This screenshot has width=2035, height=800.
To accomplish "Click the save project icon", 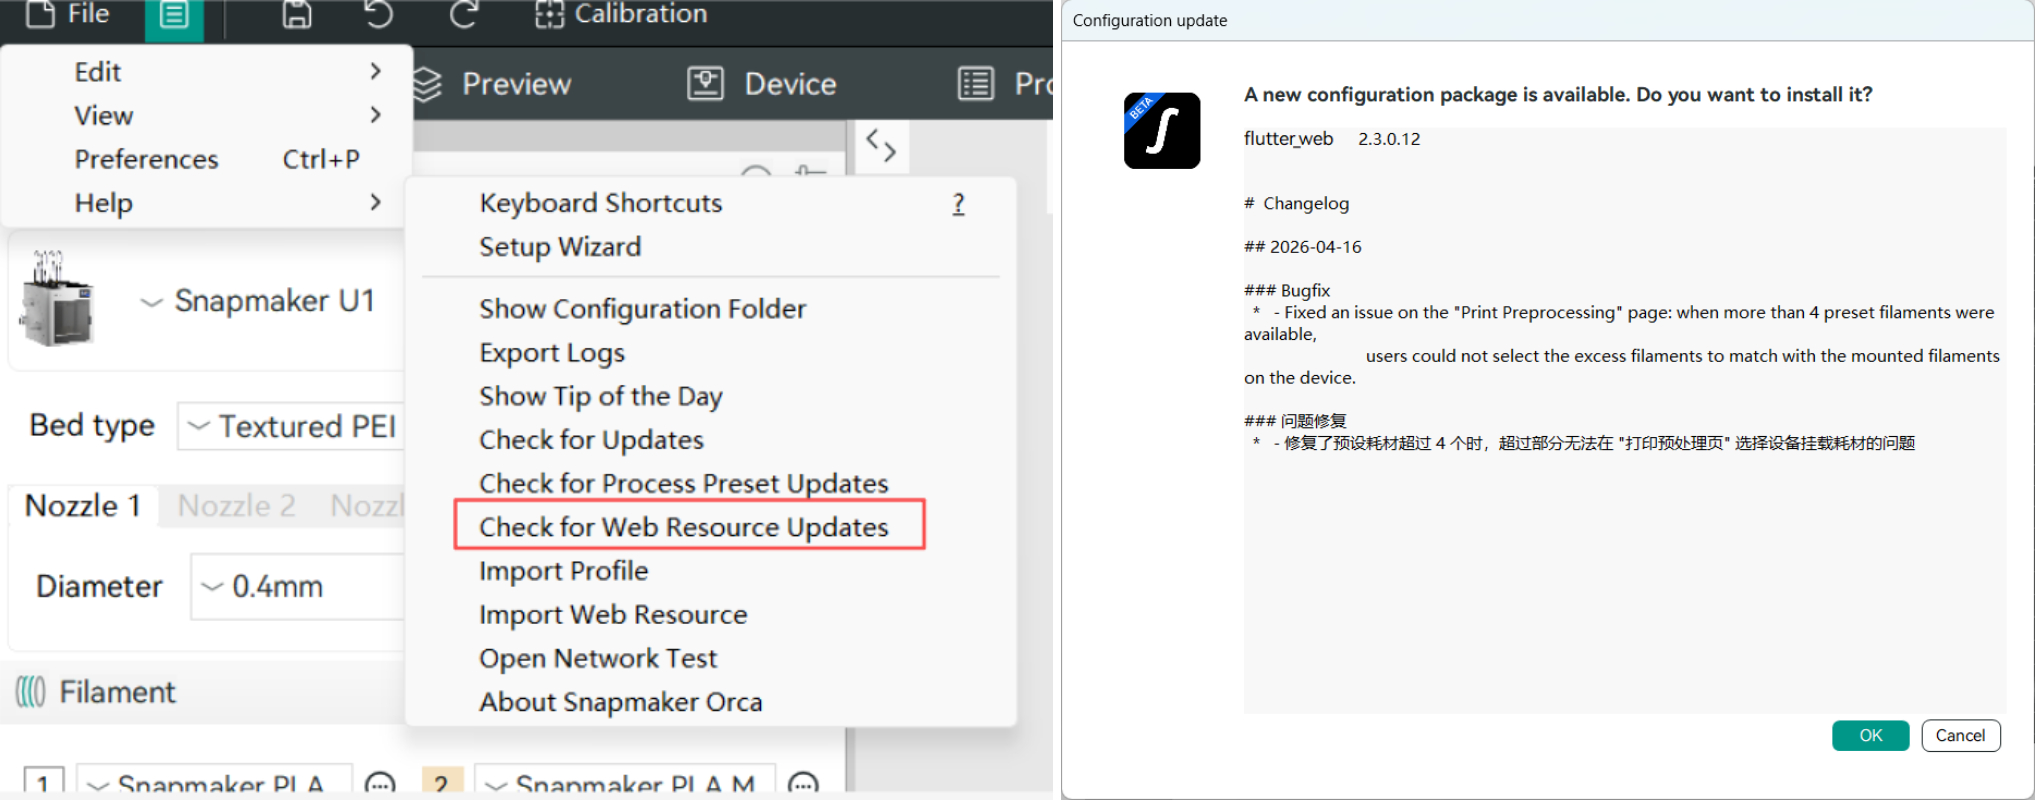I will tap(297, 14).
